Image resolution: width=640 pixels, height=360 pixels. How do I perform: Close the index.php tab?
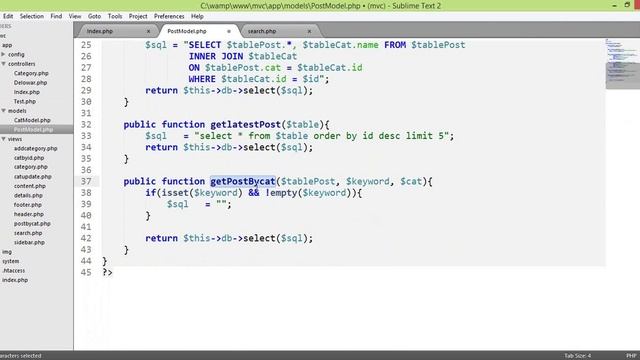pos(149,31)
